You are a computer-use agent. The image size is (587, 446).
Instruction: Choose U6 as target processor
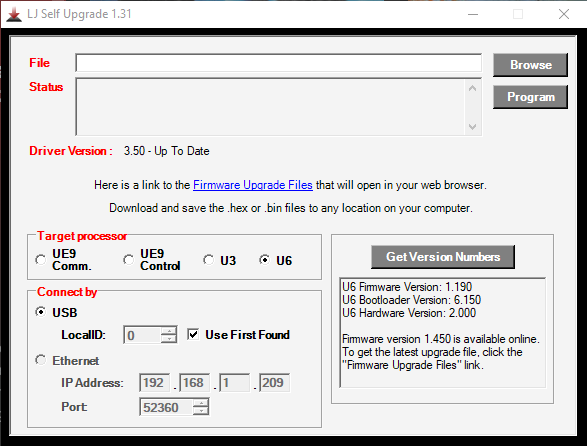264,260
